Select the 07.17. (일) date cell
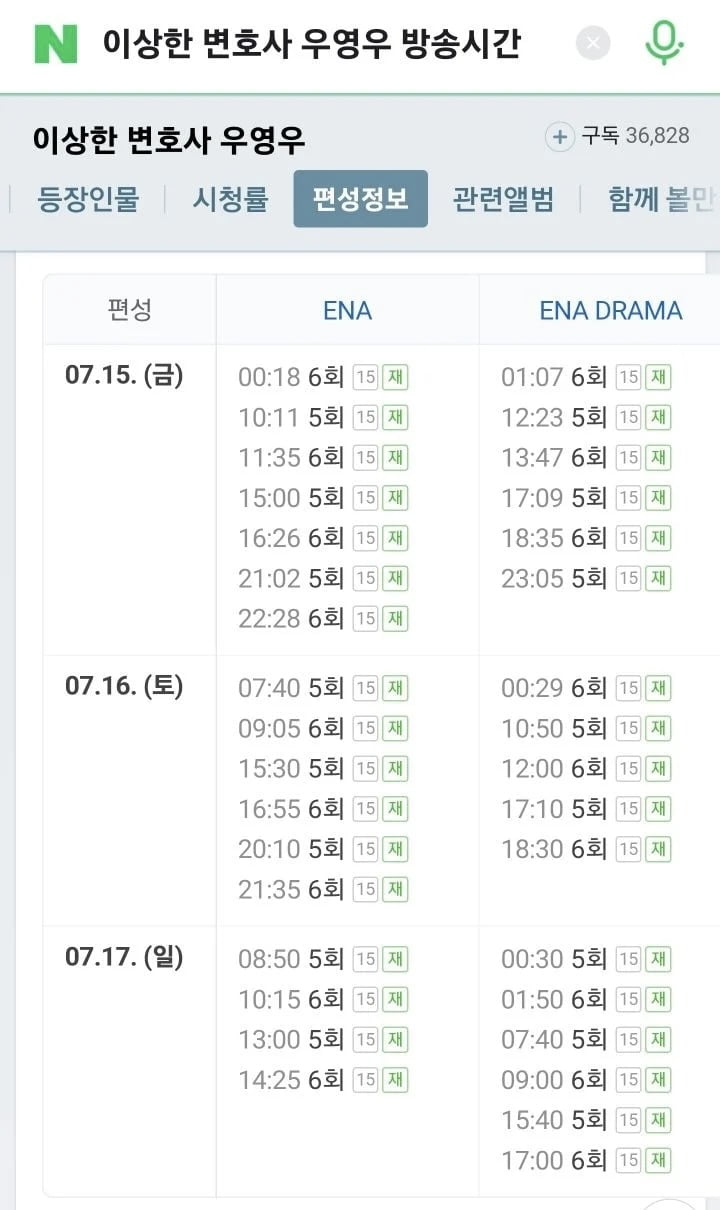The width and height of the screenshot is (720, 1210). pyautogui.click(x=124, y=957)
